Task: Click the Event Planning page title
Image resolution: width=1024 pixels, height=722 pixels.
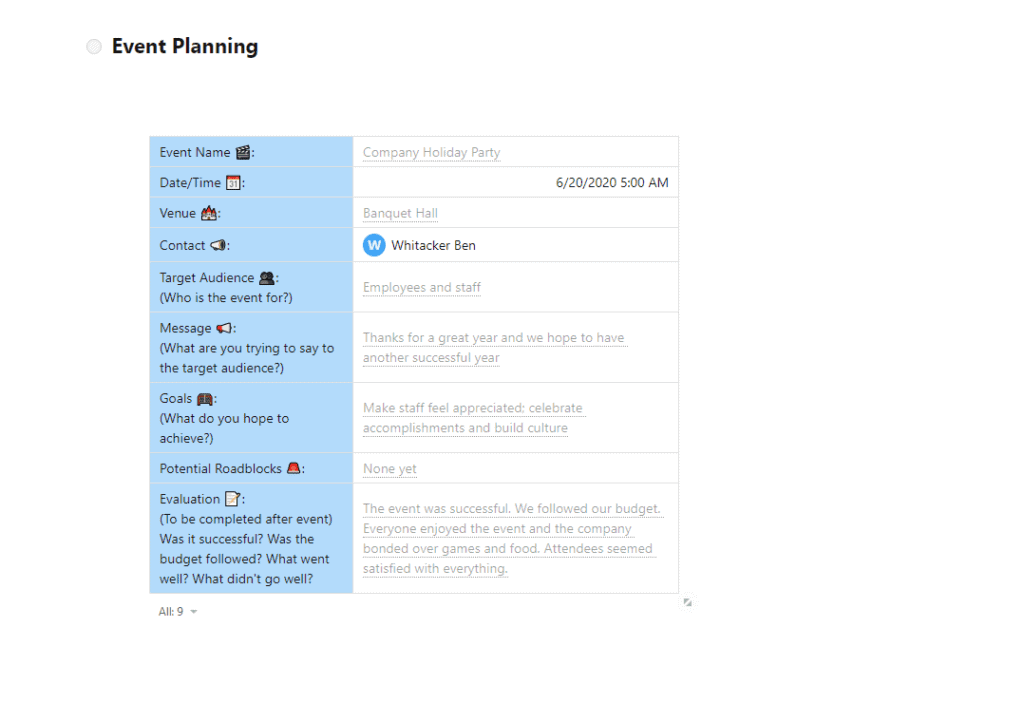Action: 185,47
